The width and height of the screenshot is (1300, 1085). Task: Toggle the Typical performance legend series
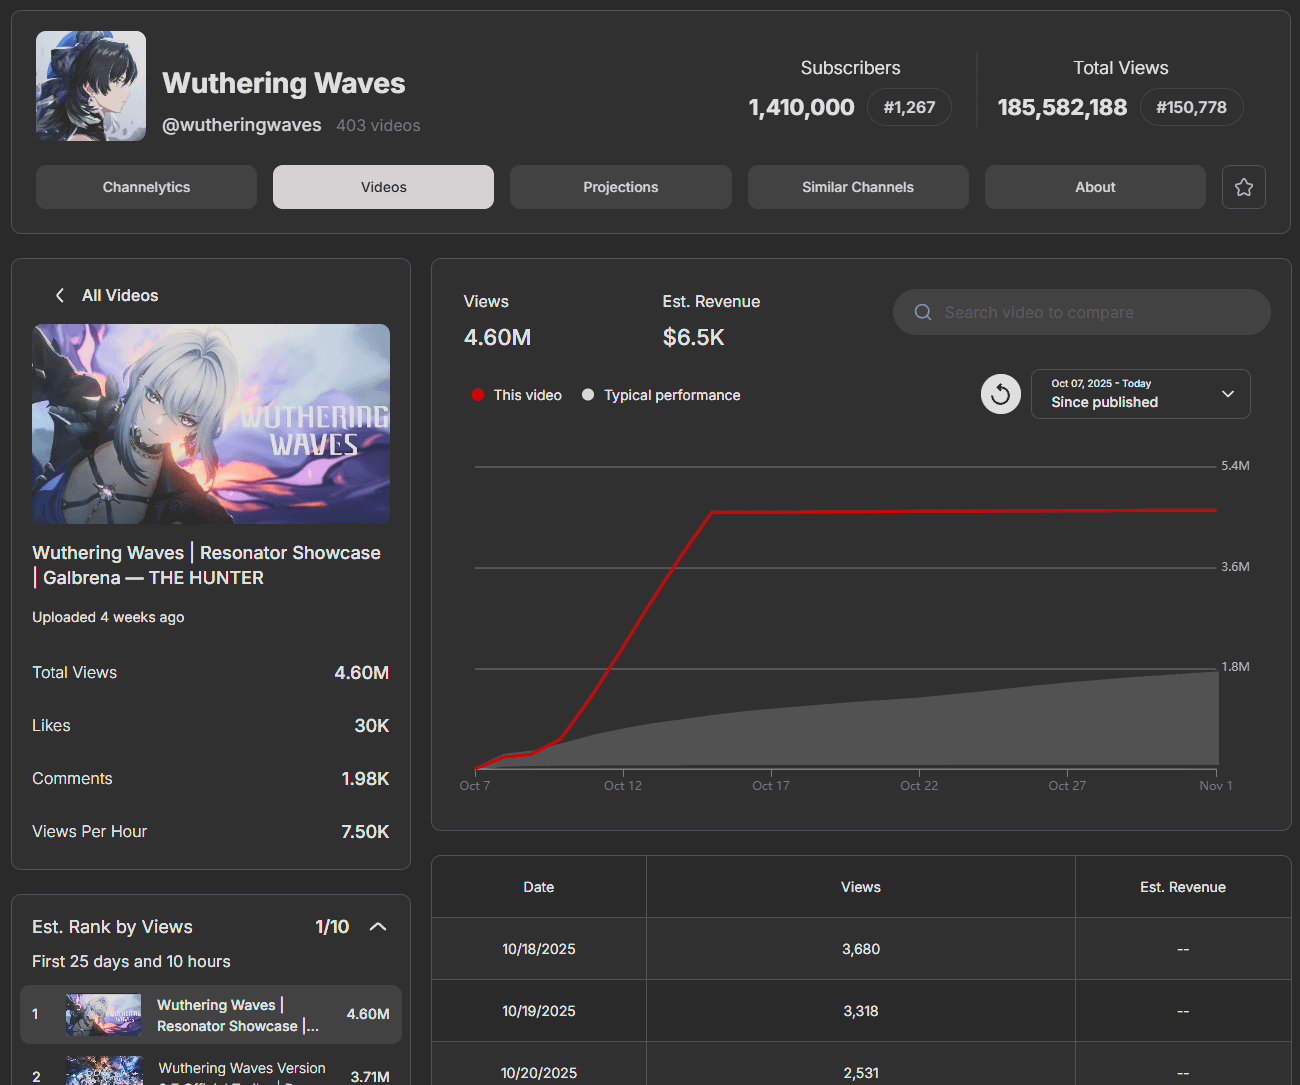point(661,395)
